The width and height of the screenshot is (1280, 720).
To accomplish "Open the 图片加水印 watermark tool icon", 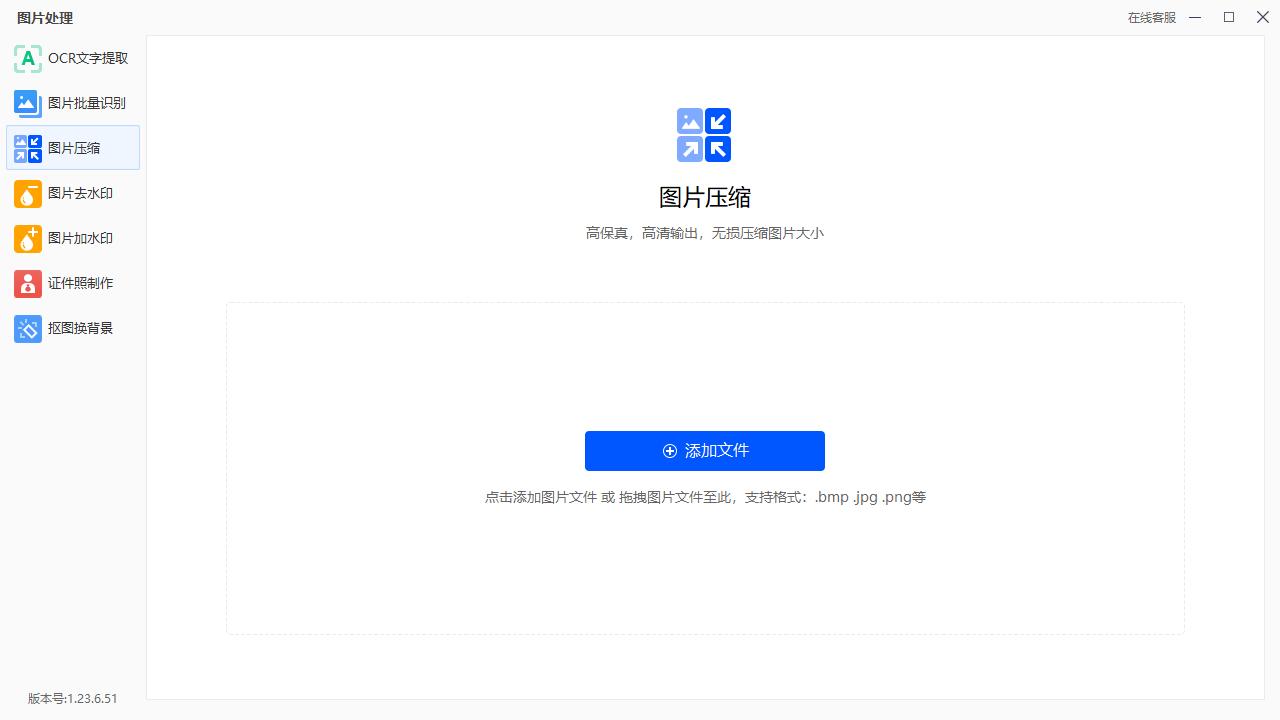I will point(27,238).
